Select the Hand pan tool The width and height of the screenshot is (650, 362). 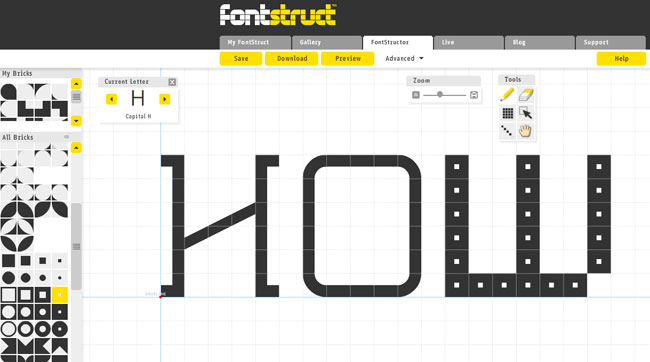tap(525, 131)
